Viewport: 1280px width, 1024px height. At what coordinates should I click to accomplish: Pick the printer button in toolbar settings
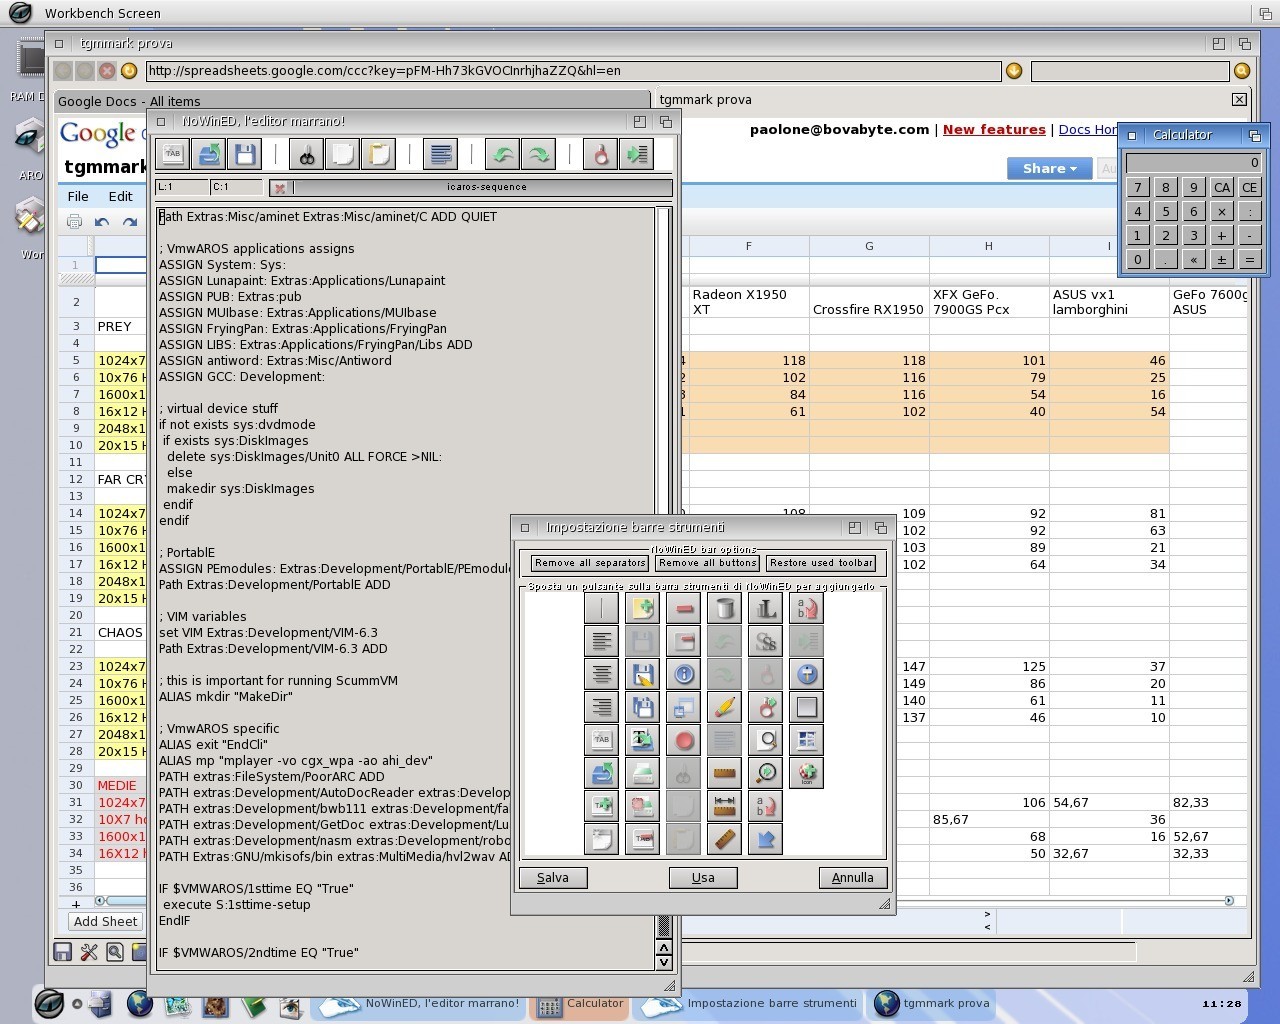pos(642,773)
